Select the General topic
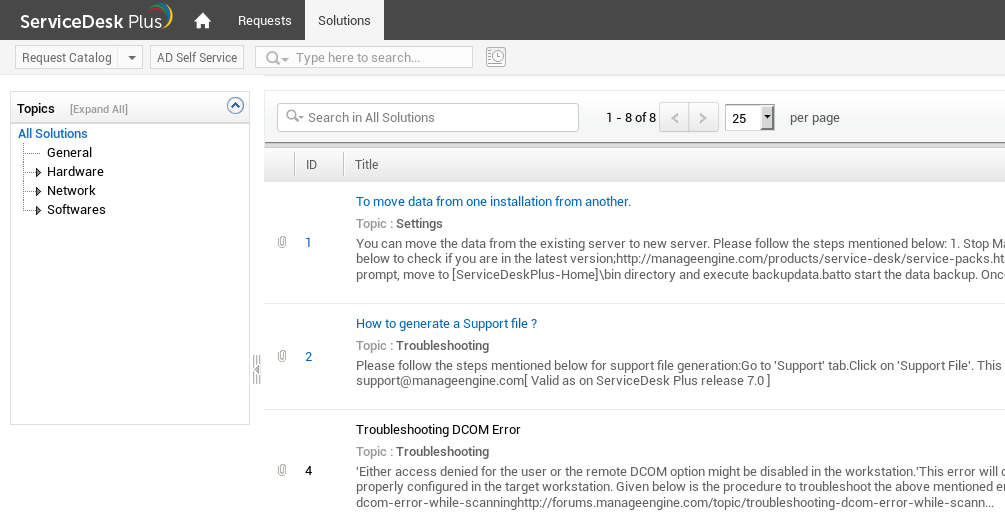The image size is (1005, 515). pos(69,153)
